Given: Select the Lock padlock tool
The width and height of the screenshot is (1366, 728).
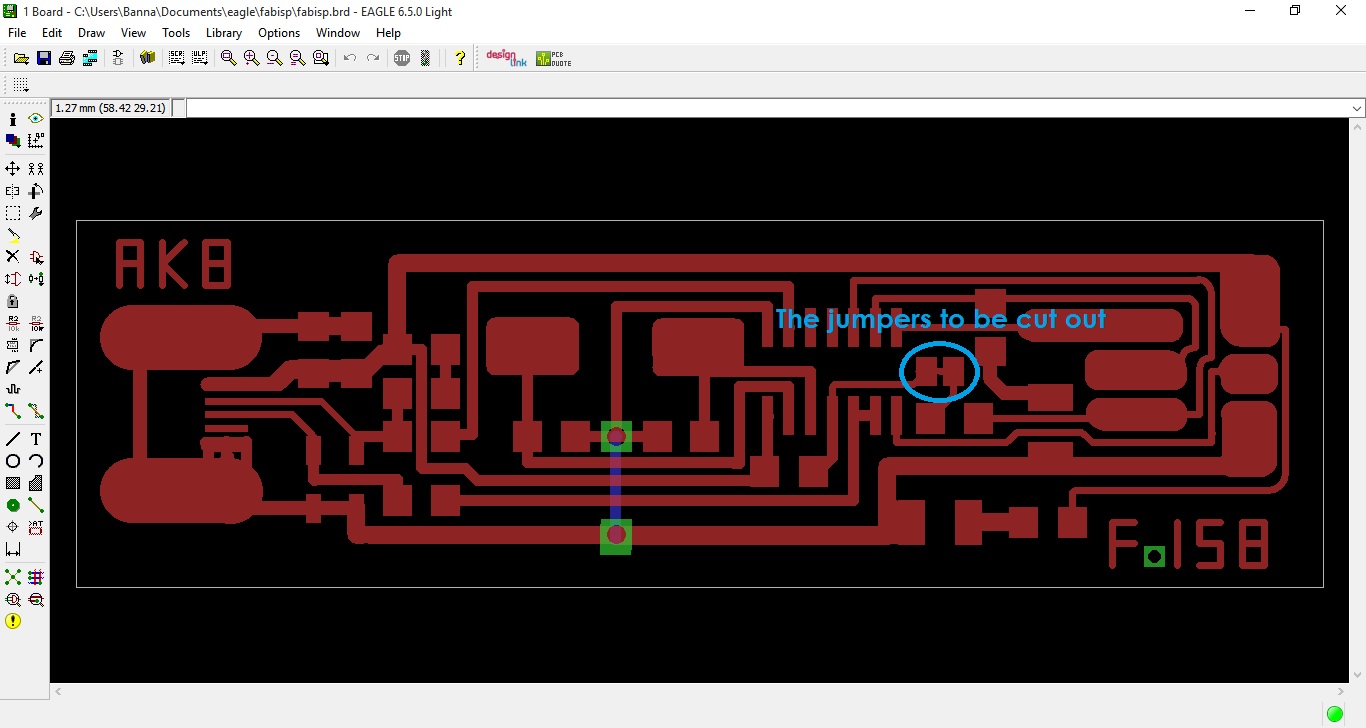Looking at the screenshot, I should pyautogui.click(x=13, y=301).
